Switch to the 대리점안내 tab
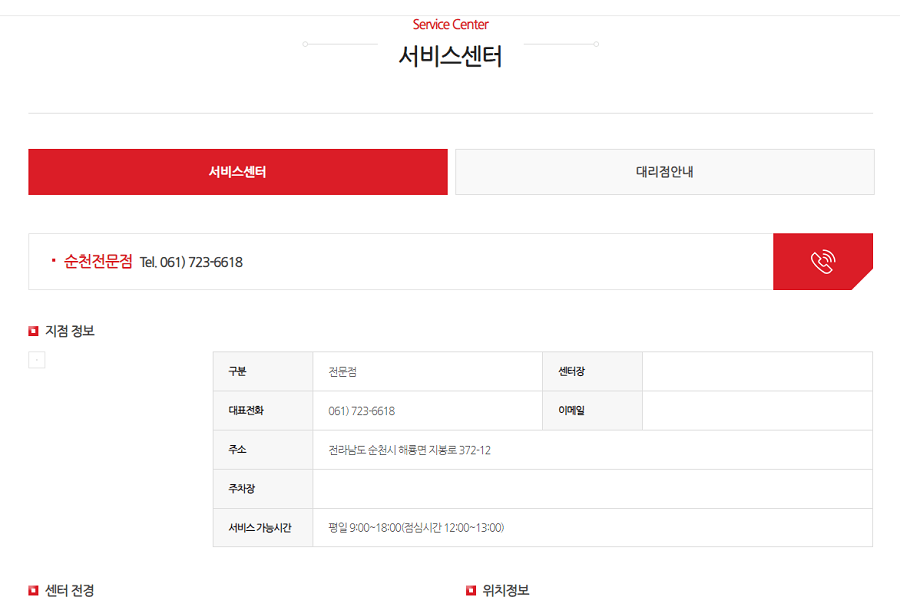 tap(663, 172)
